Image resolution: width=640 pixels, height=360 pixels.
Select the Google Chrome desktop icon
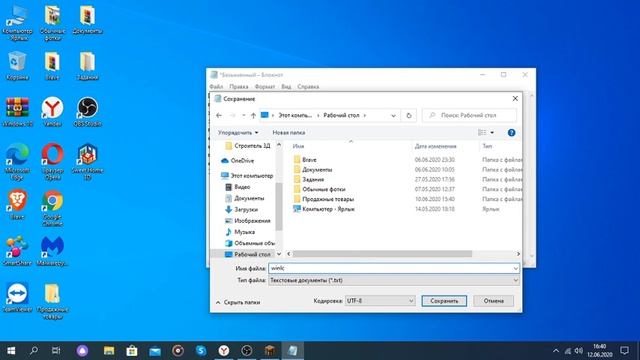tap(52, 208)
